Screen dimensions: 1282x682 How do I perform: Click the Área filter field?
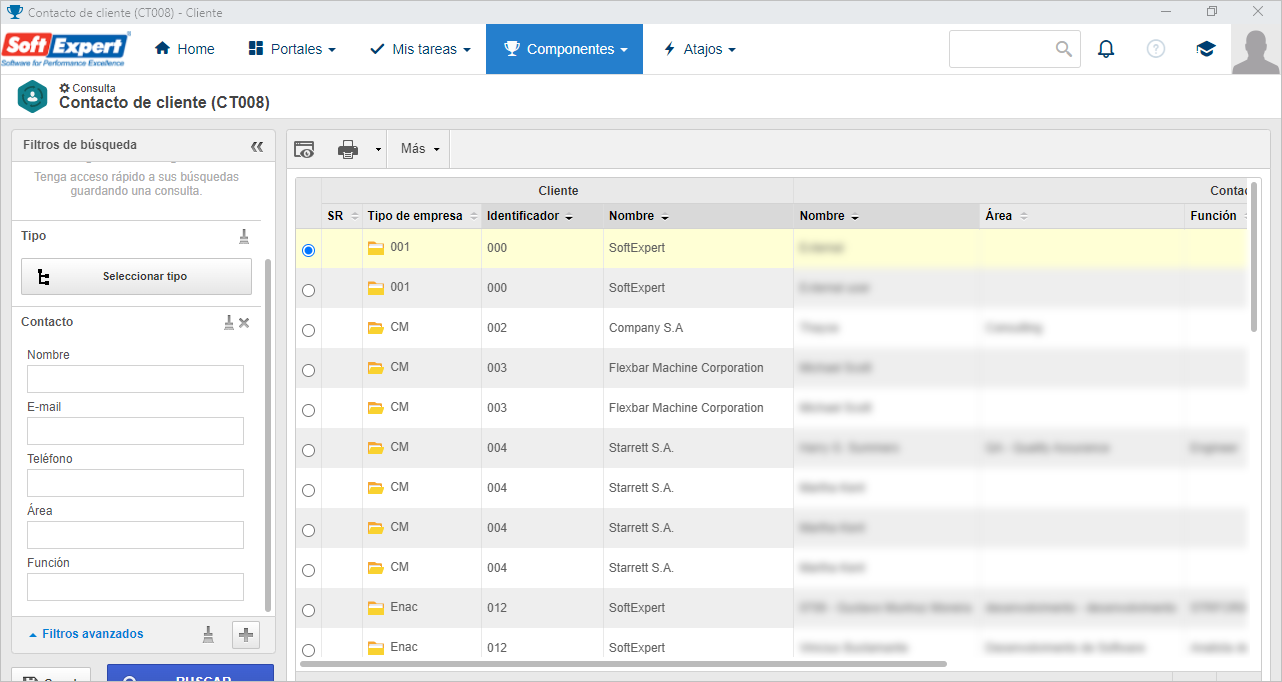pyautogui.click(x=135, y=535)
